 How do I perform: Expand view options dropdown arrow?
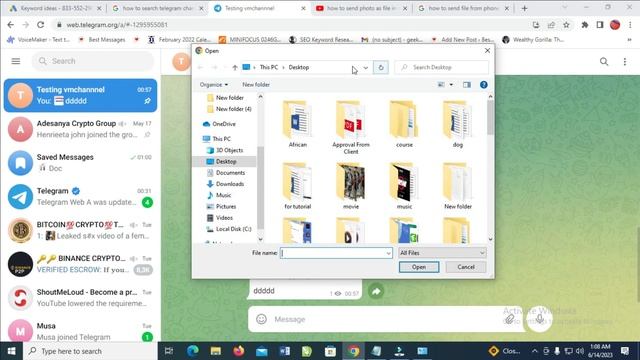click(x=451, y=84)
